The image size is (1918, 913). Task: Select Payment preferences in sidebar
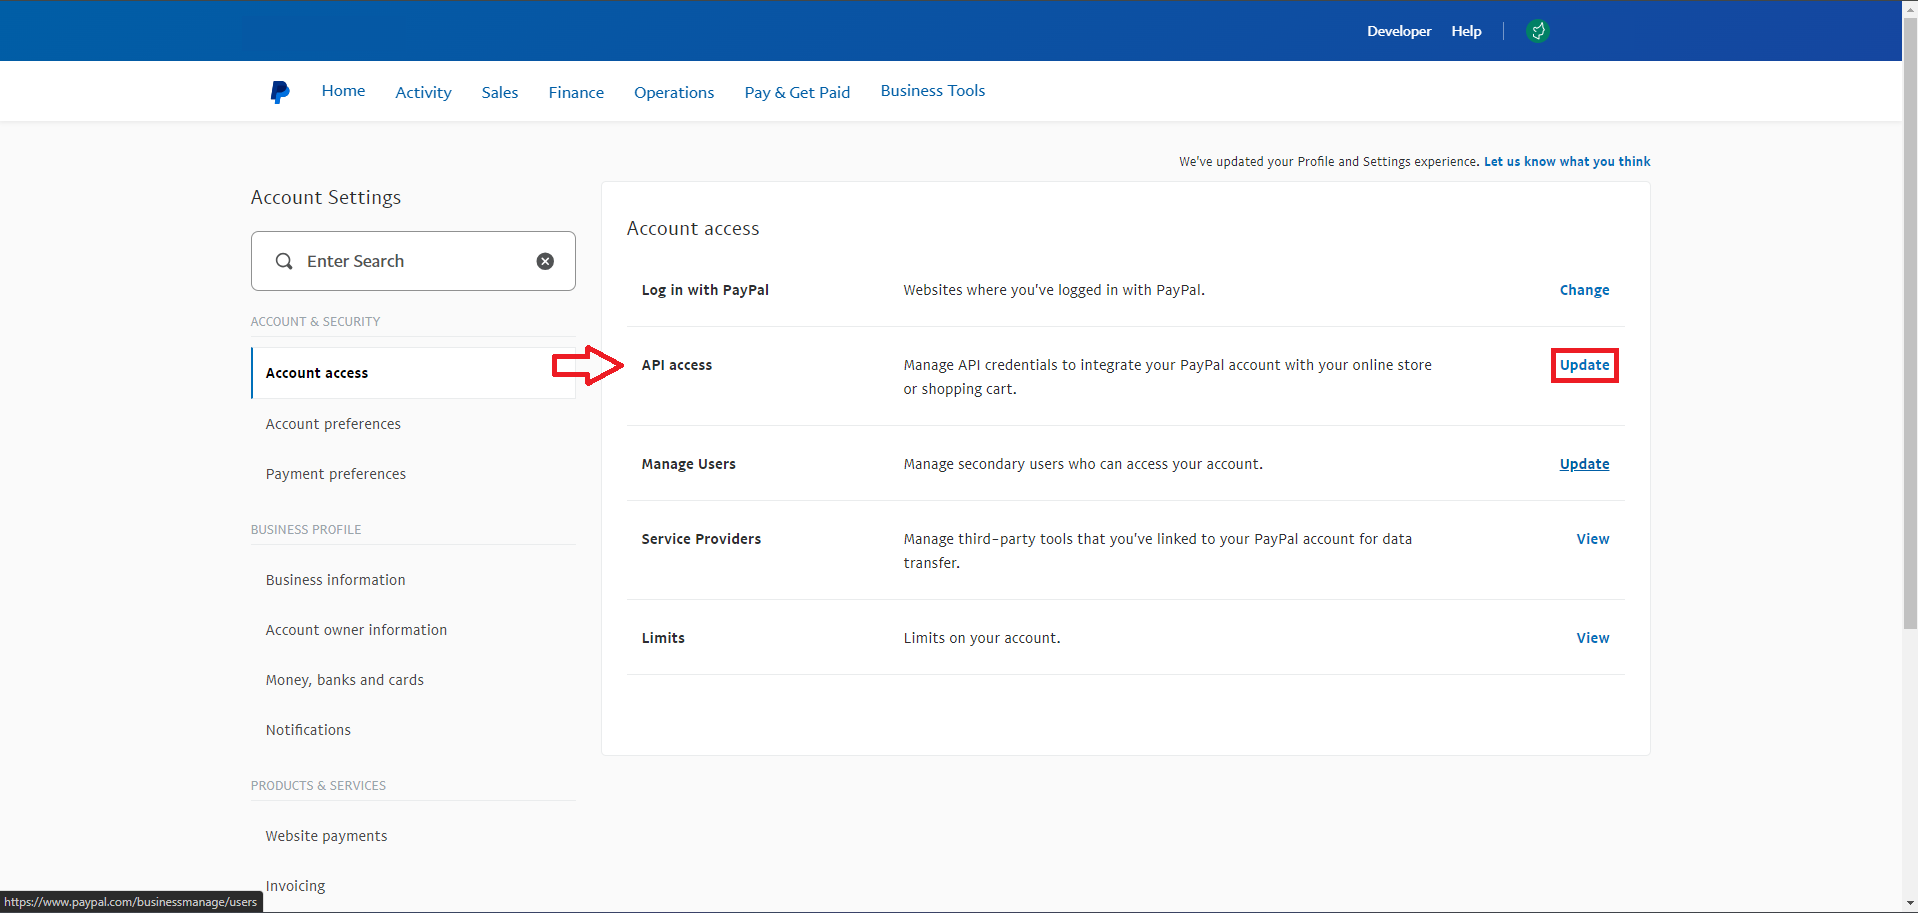coord(336,474)
